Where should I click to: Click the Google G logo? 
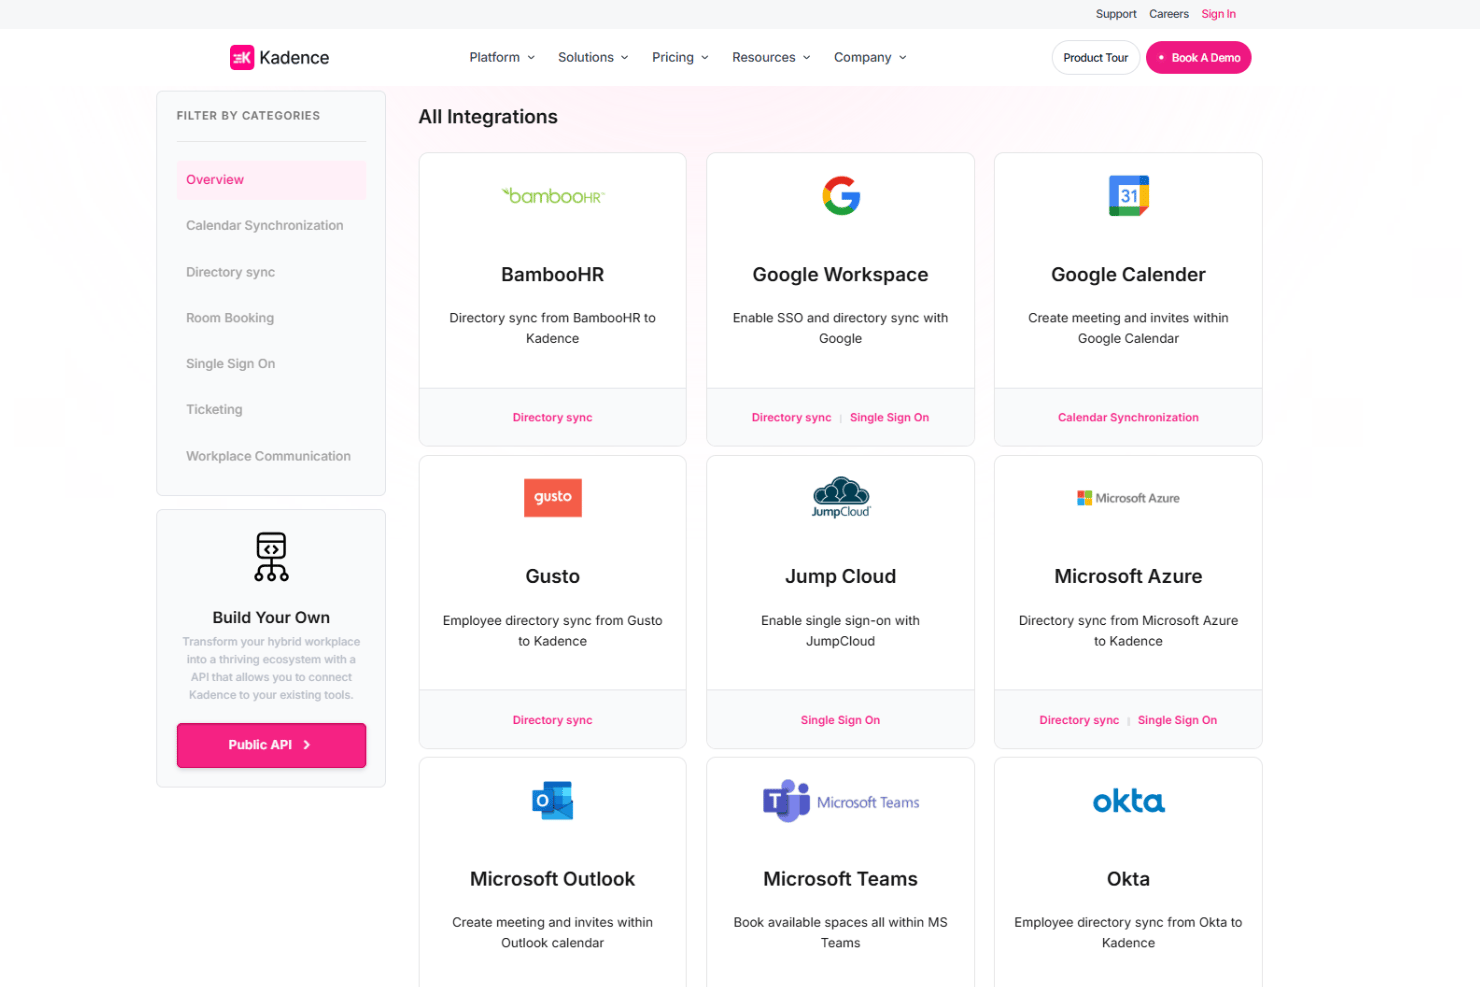pyautogui.click(x=841, y=196)
